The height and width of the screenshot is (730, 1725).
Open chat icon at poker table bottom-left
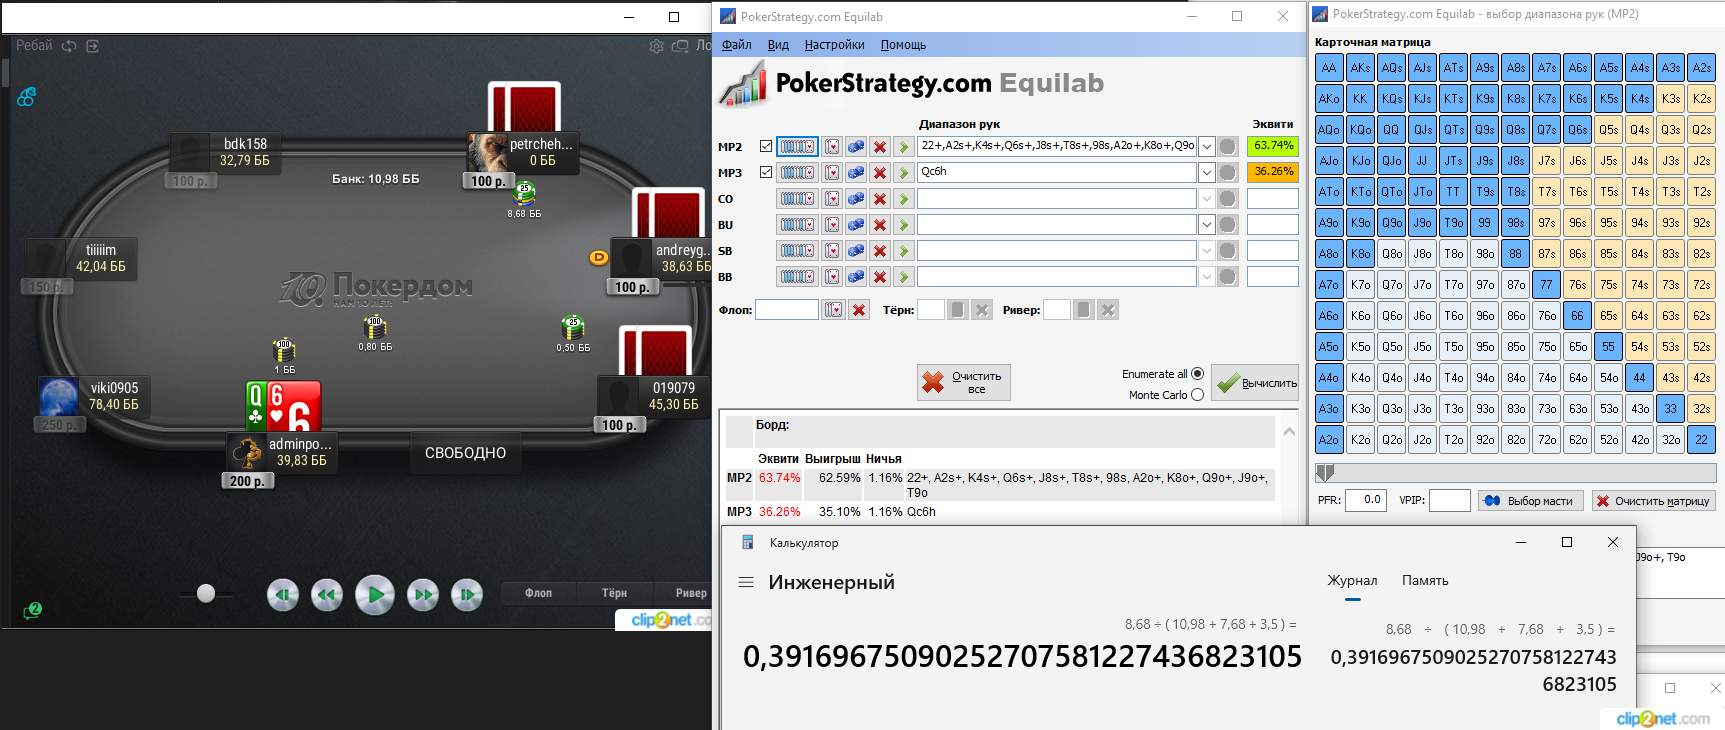pyautogui.click(x=32, y=610)
